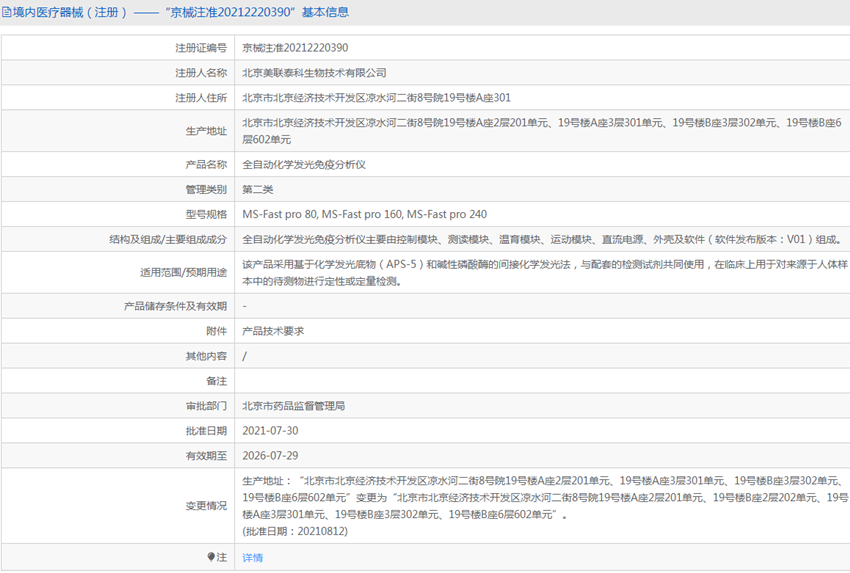Click the product name 全自动化学发光免疫分析仪
Screen dimensions: 850x573
[304, 164]
